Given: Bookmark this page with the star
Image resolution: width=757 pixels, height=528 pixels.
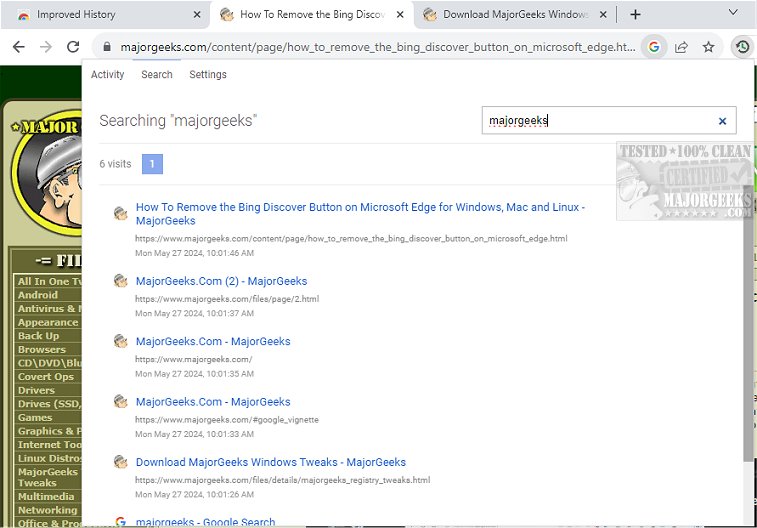Looking at the screenshot, I should coord(708,47).
